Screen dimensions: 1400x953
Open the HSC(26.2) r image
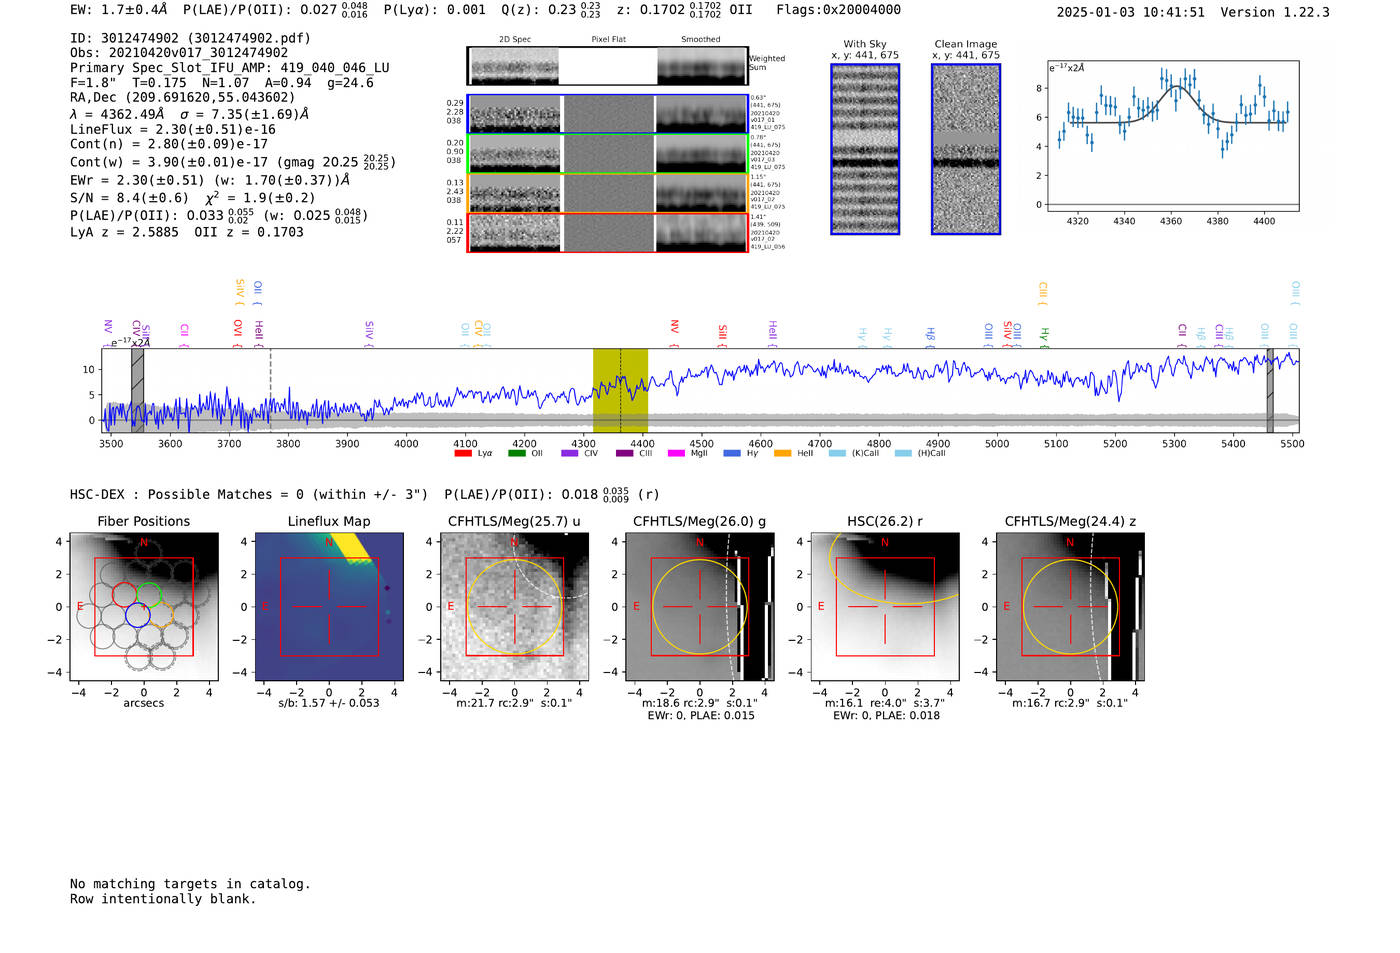[x=885, y=606]
